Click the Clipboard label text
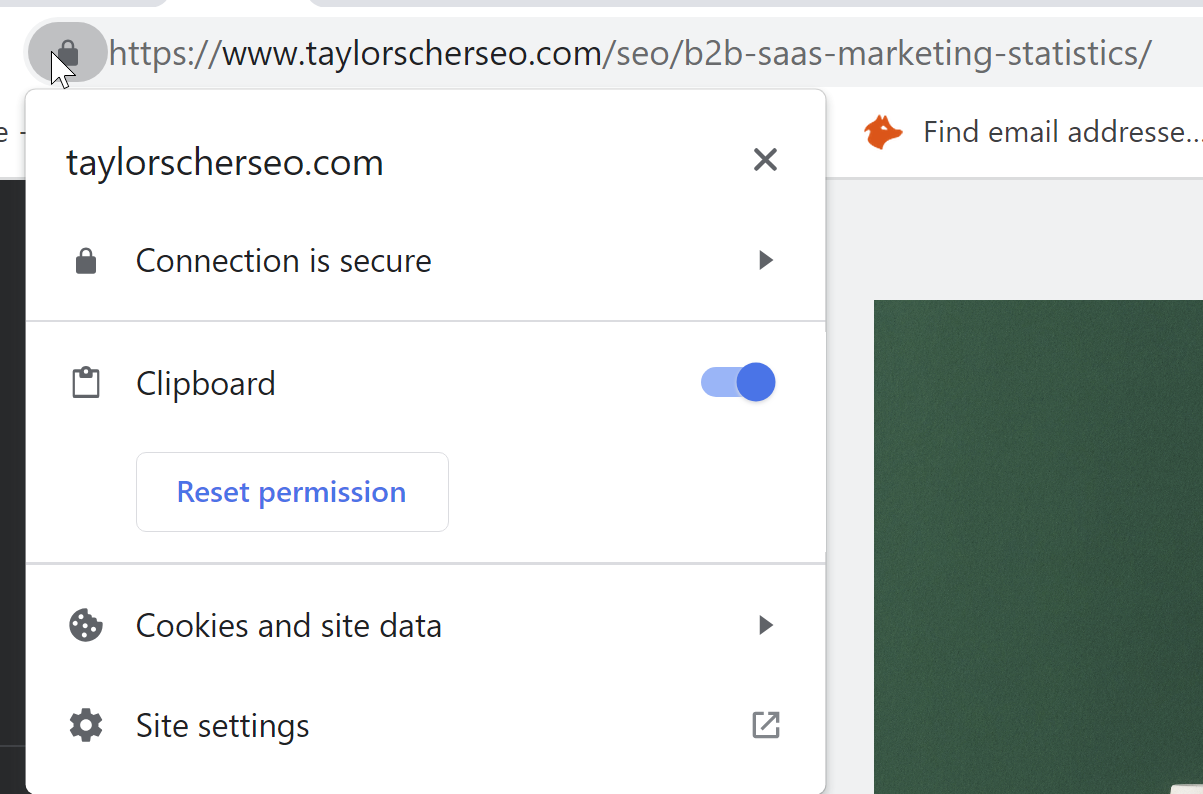The width and height of the screenshot is (1203, 794). click(206, 383)
